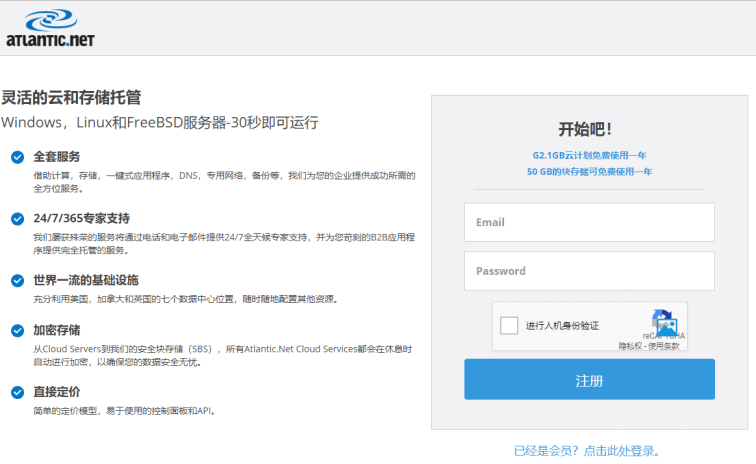
Task: Click the 加密存储 feature title
Action: [56, 330]
